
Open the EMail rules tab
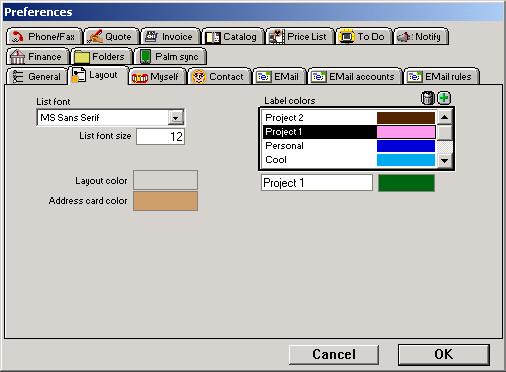click(442, 76)
